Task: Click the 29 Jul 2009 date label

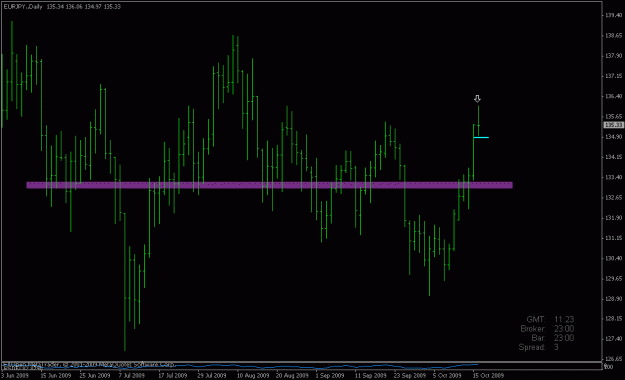Action: coord(212,376)
